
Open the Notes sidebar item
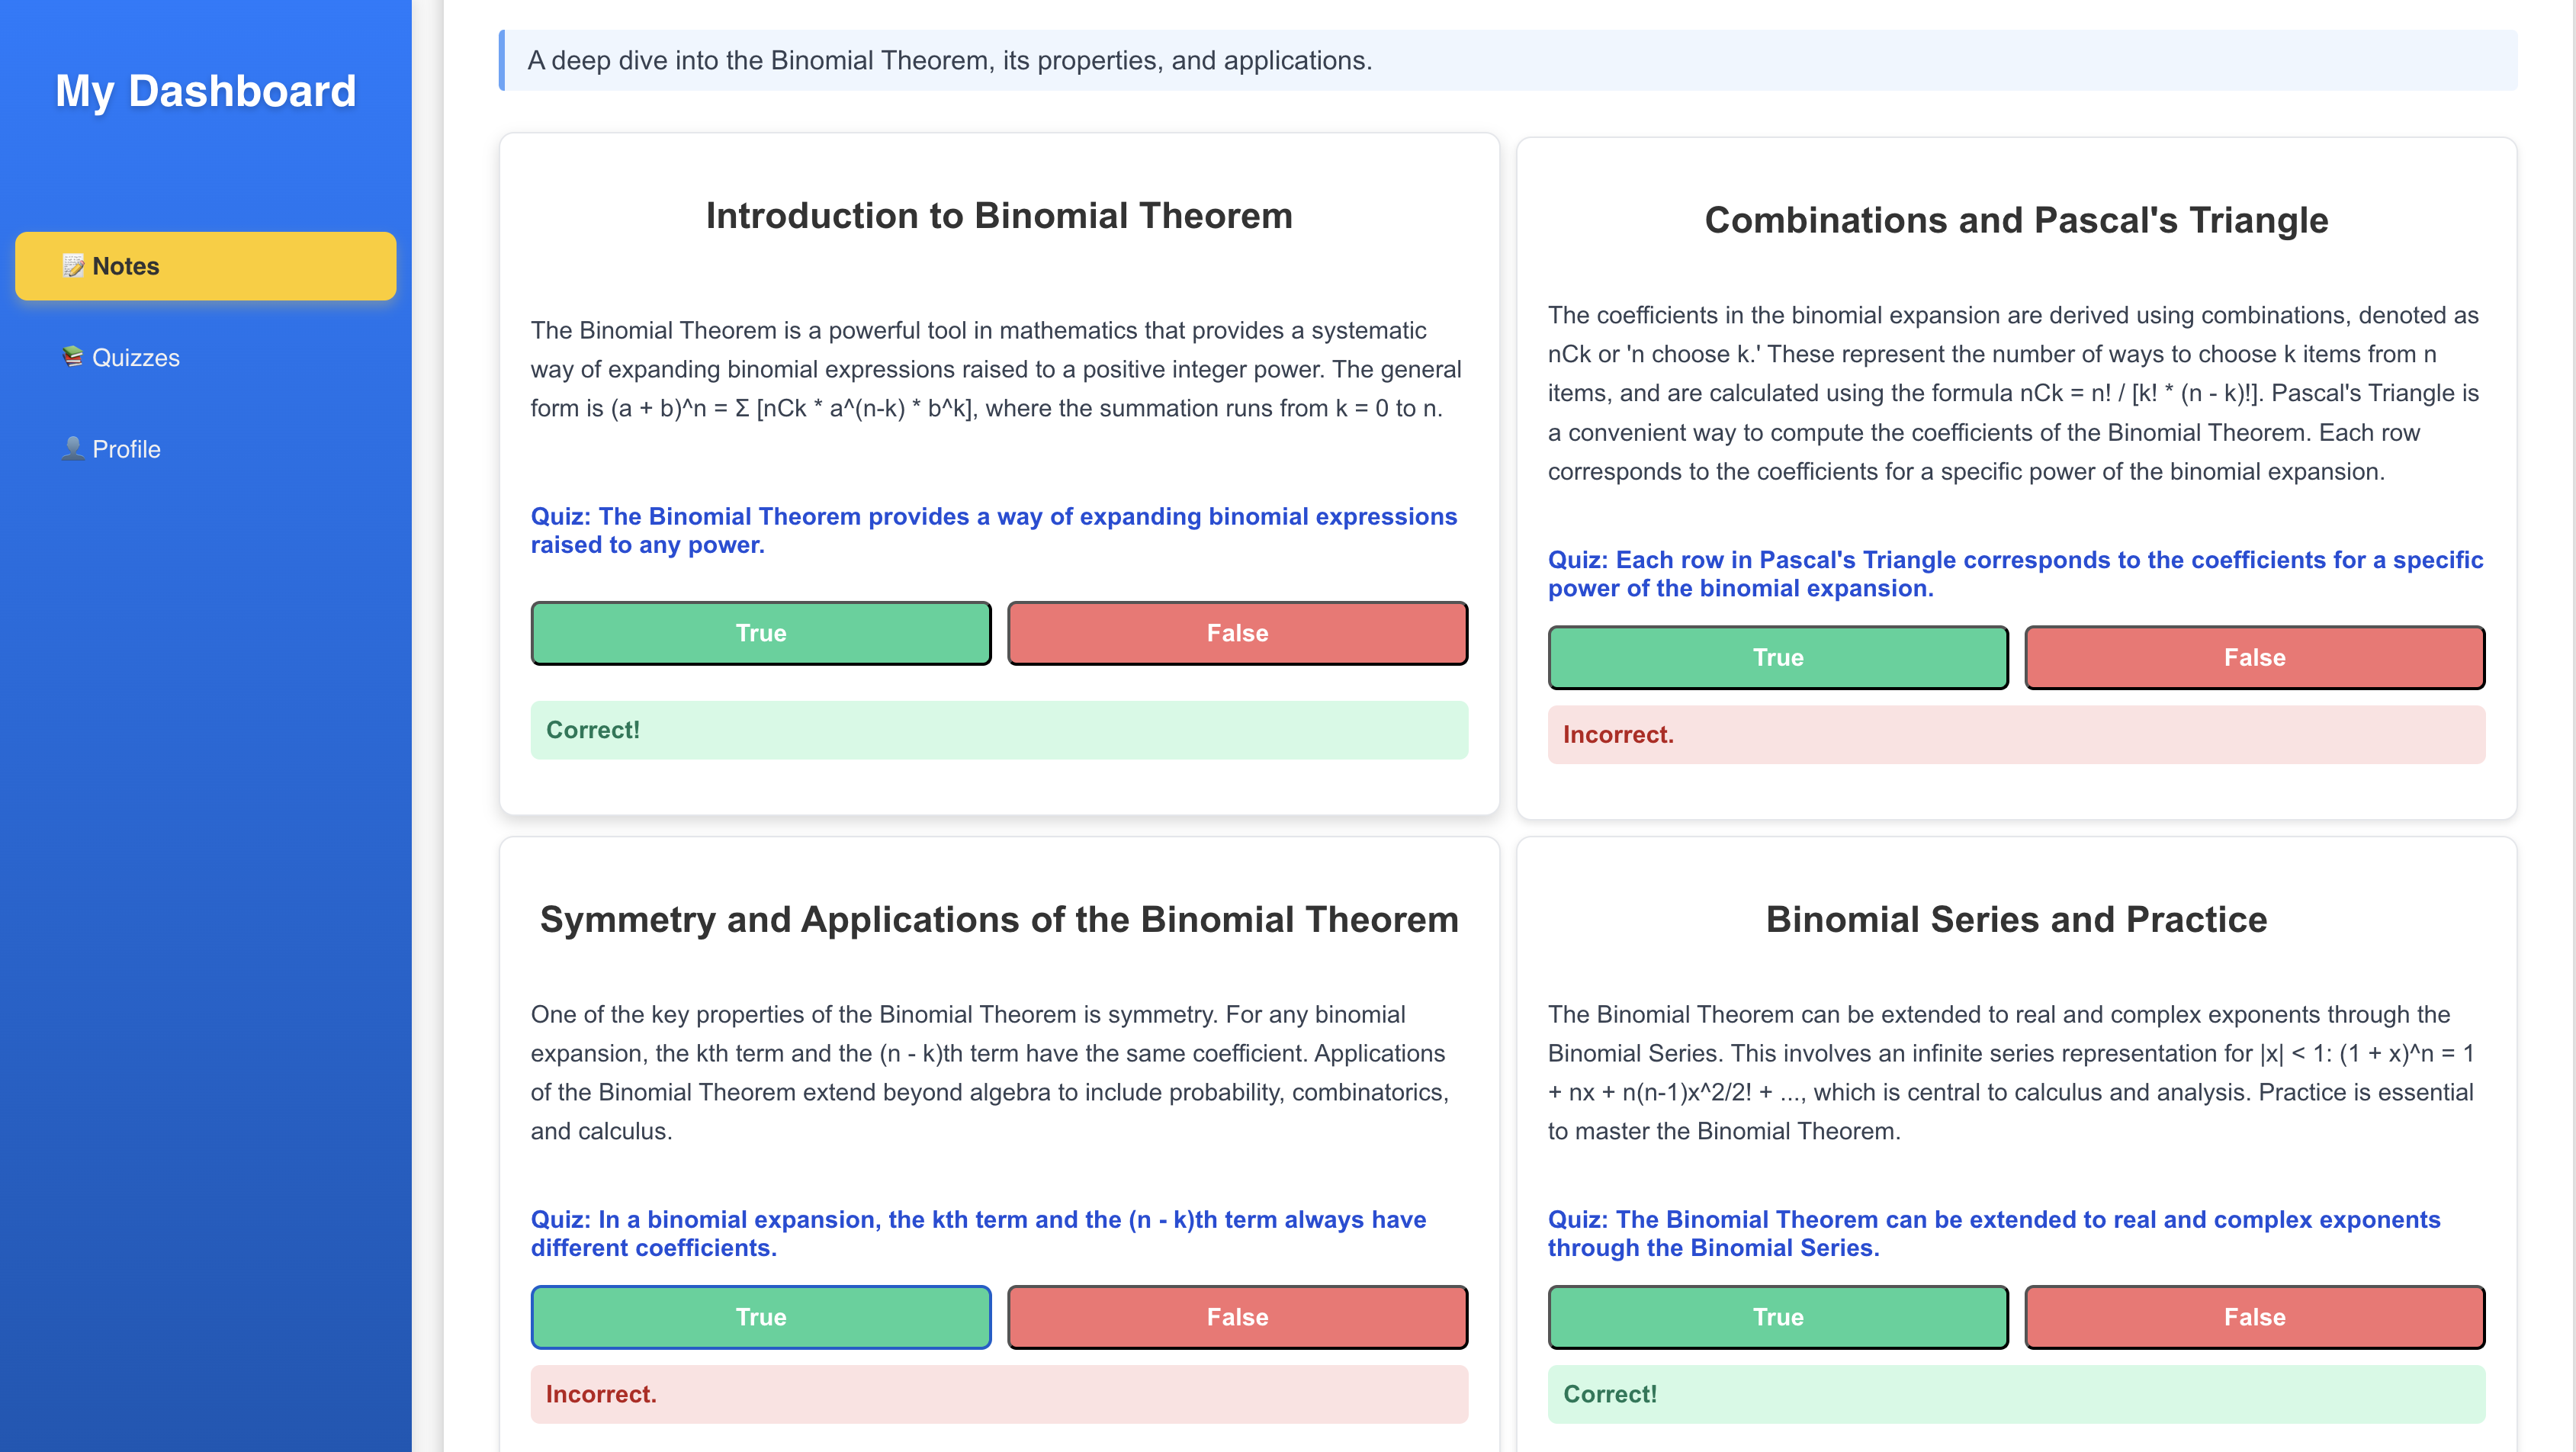206,266
